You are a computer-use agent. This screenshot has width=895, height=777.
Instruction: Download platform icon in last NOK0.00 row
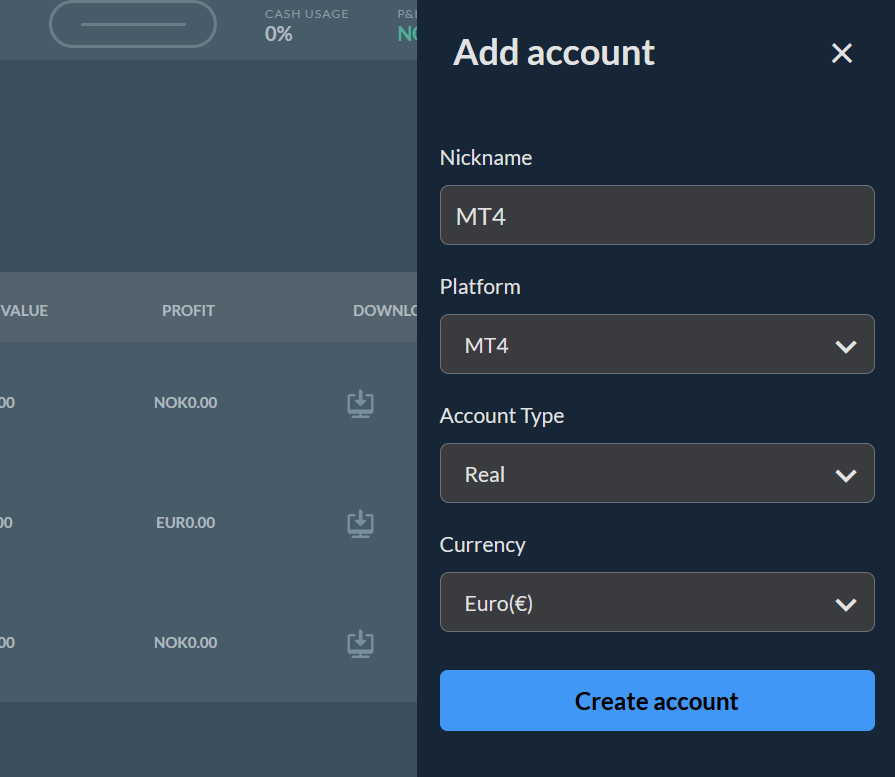(x=361, y=643)
